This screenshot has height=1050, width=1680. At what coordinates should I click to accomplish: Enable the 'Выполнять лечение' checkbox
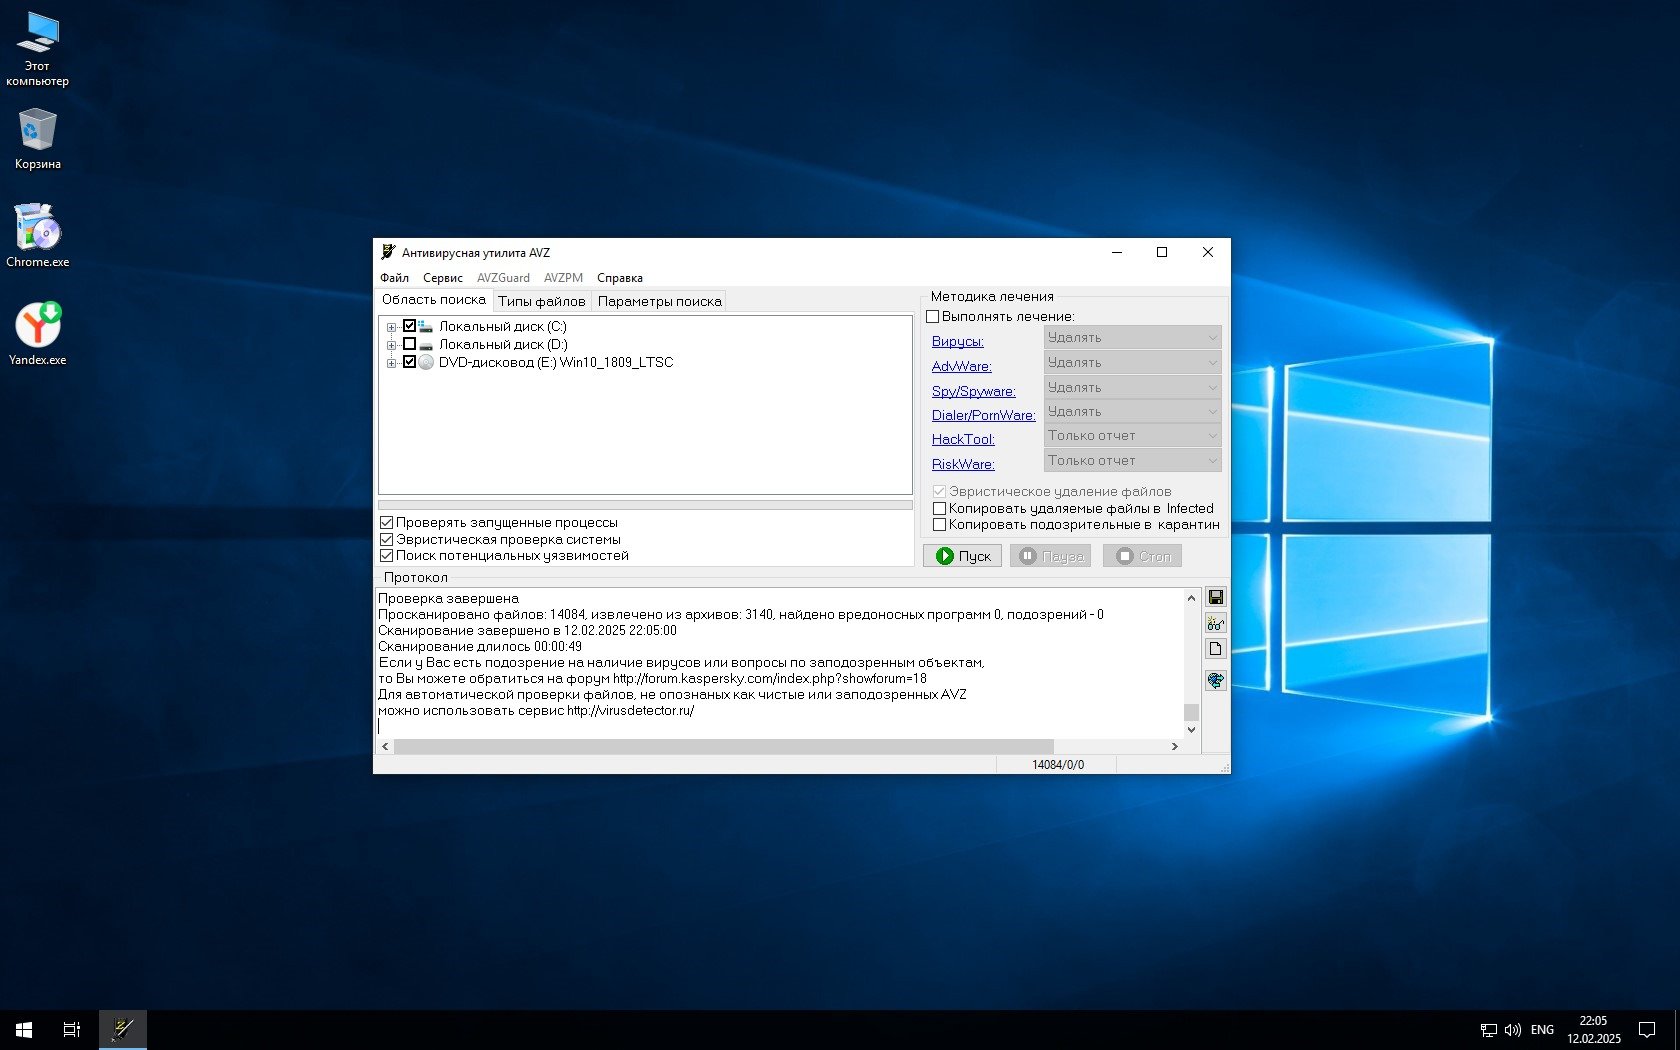[933, 317]
